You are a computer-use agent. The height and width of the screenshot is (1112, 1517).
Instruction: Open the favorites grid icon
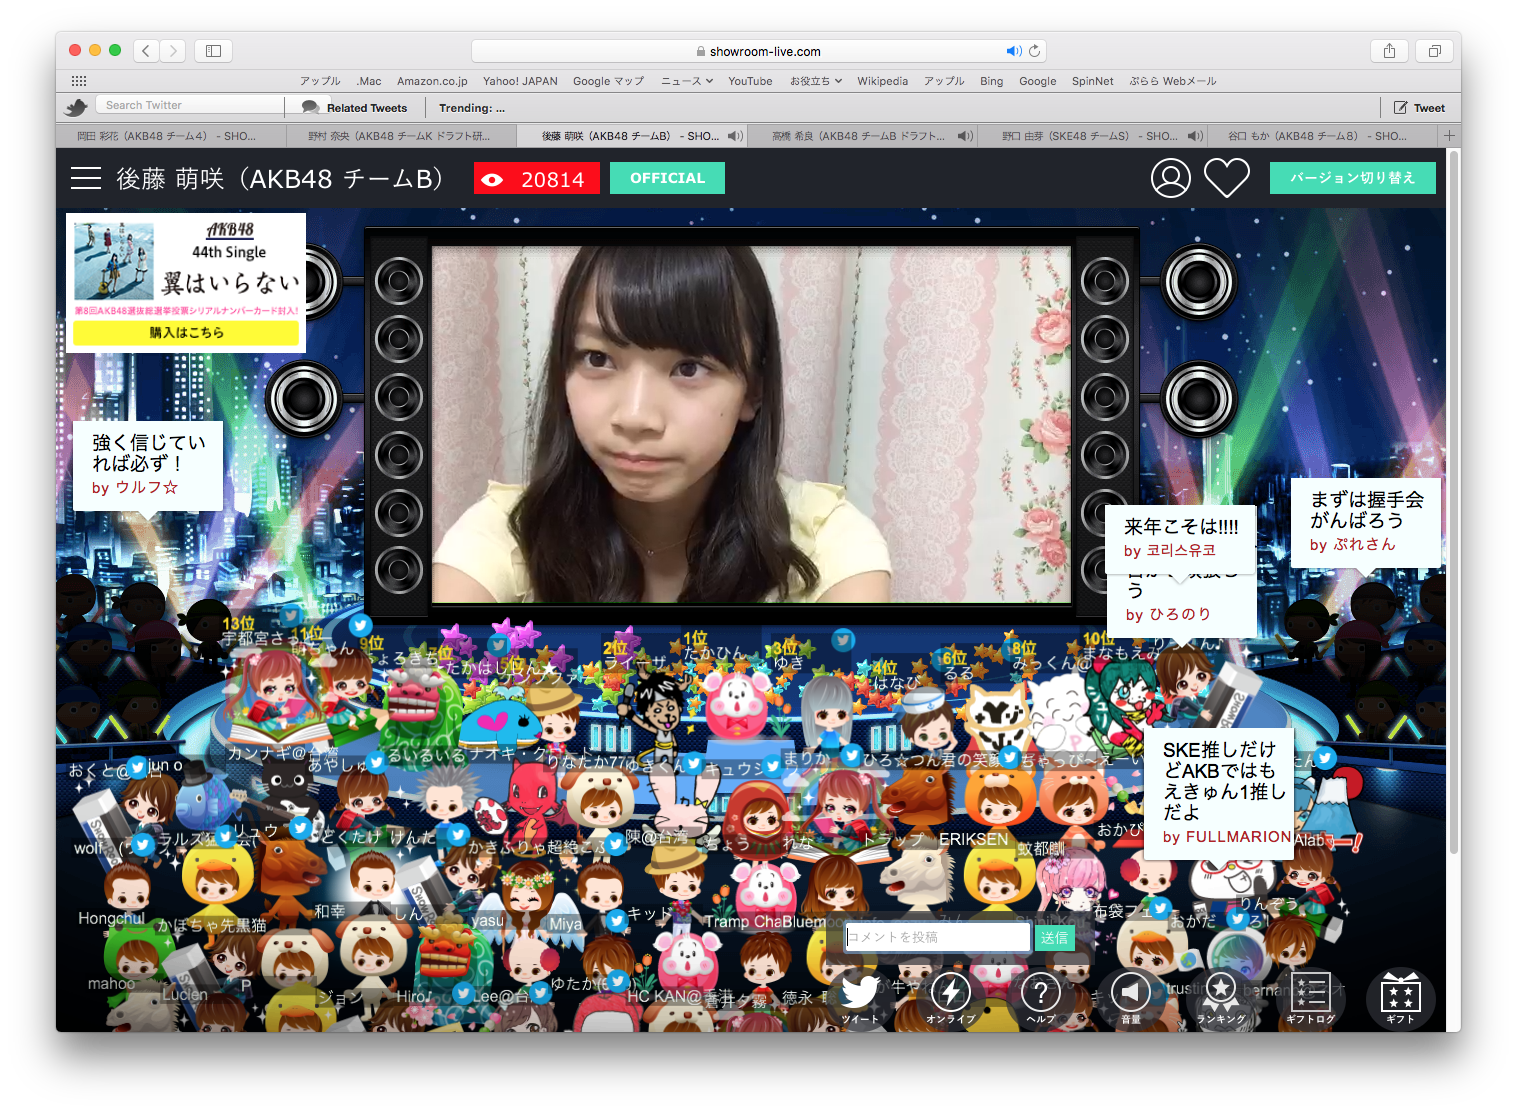click(79, 81)
